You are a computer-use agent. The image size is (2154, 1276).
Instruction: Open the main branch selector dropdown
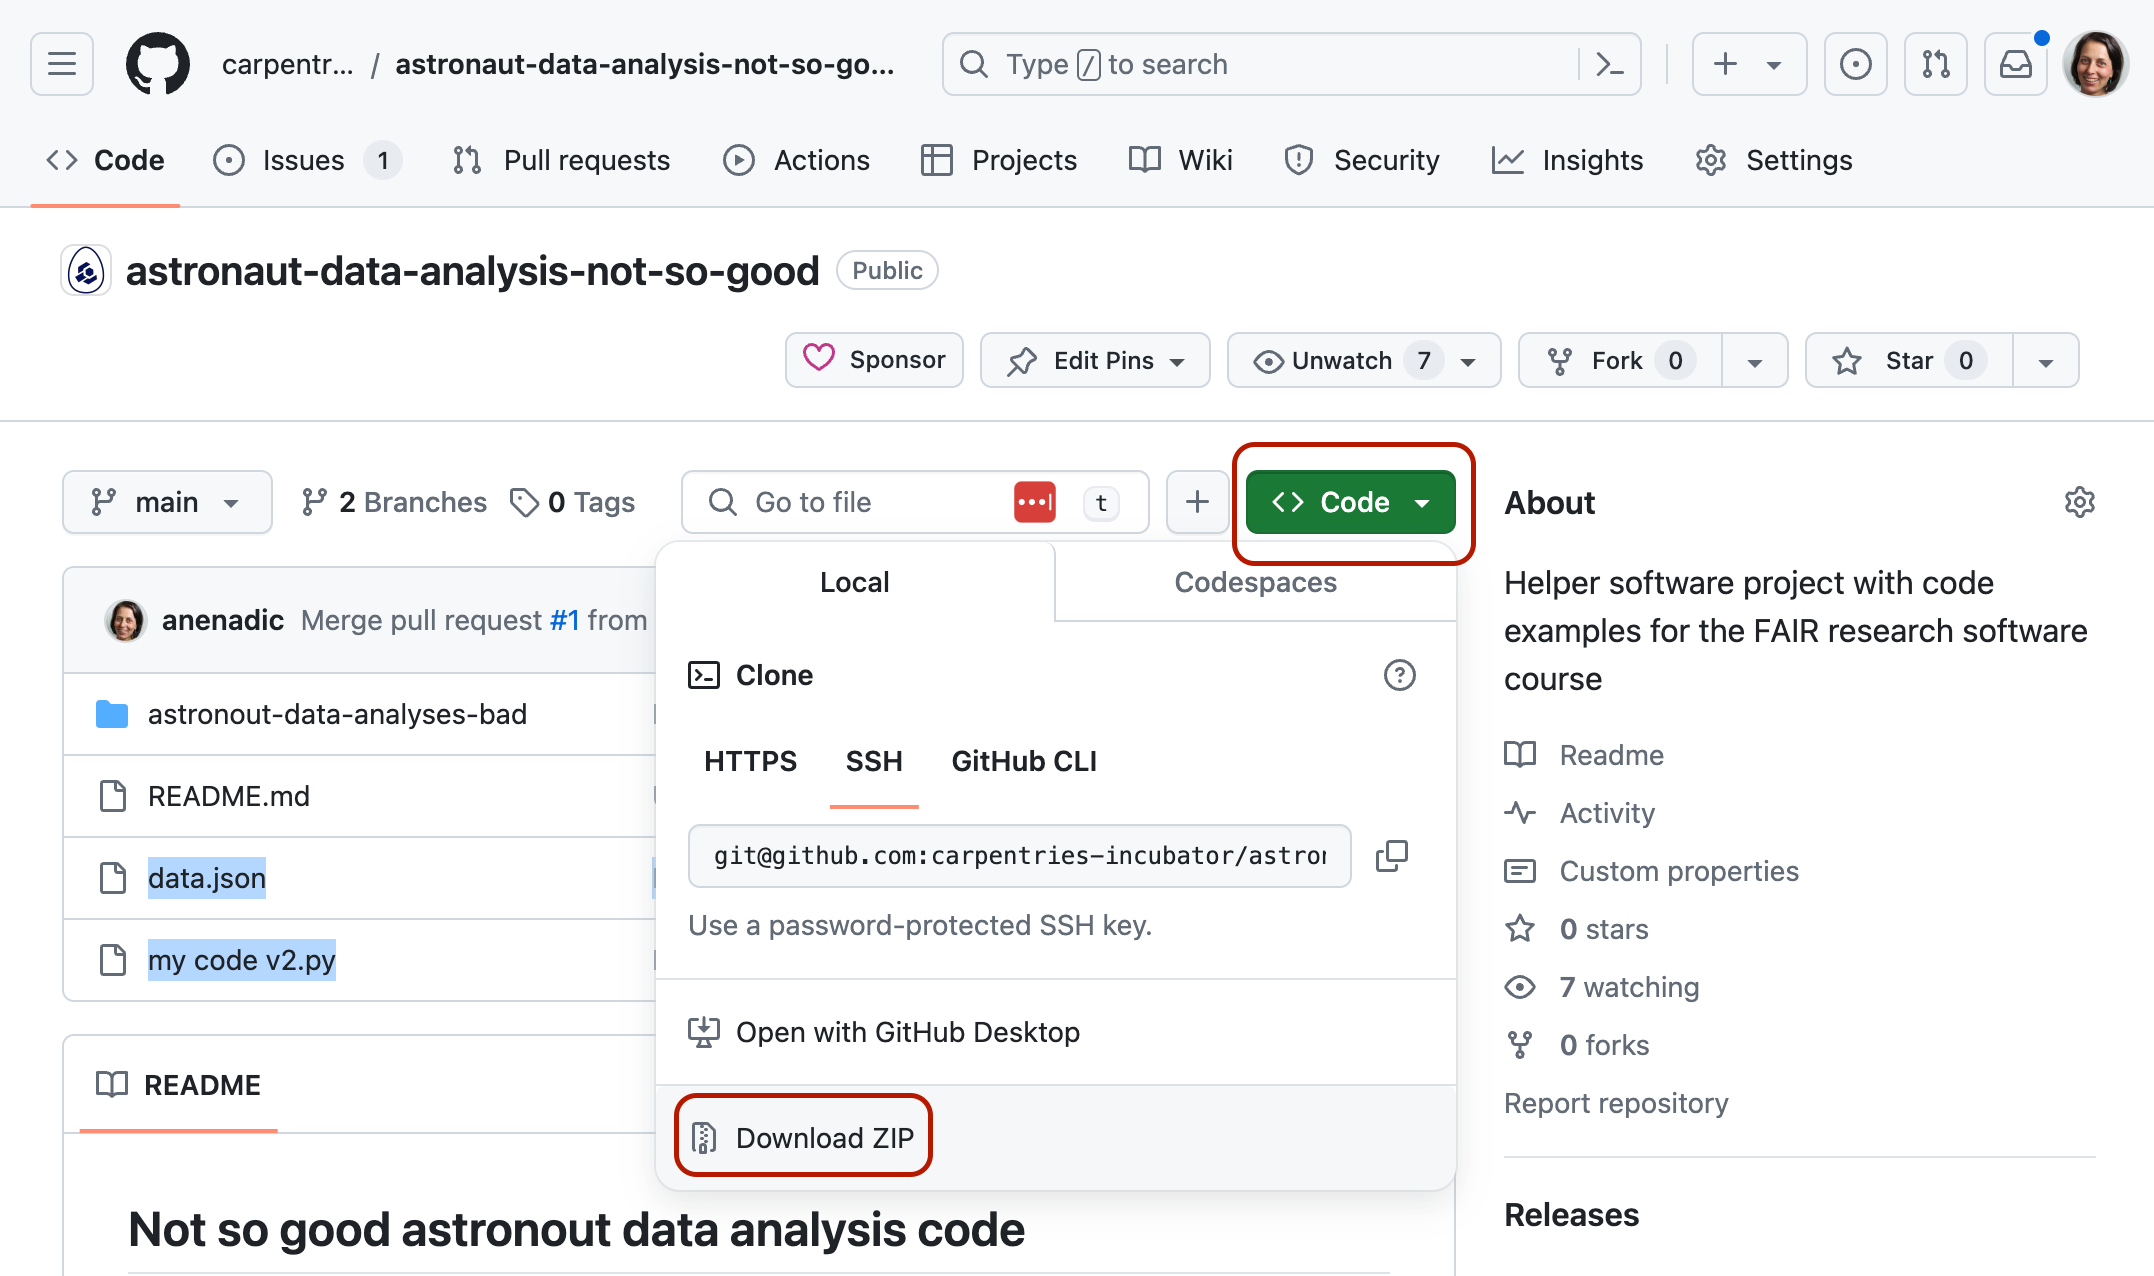point(167,502)
